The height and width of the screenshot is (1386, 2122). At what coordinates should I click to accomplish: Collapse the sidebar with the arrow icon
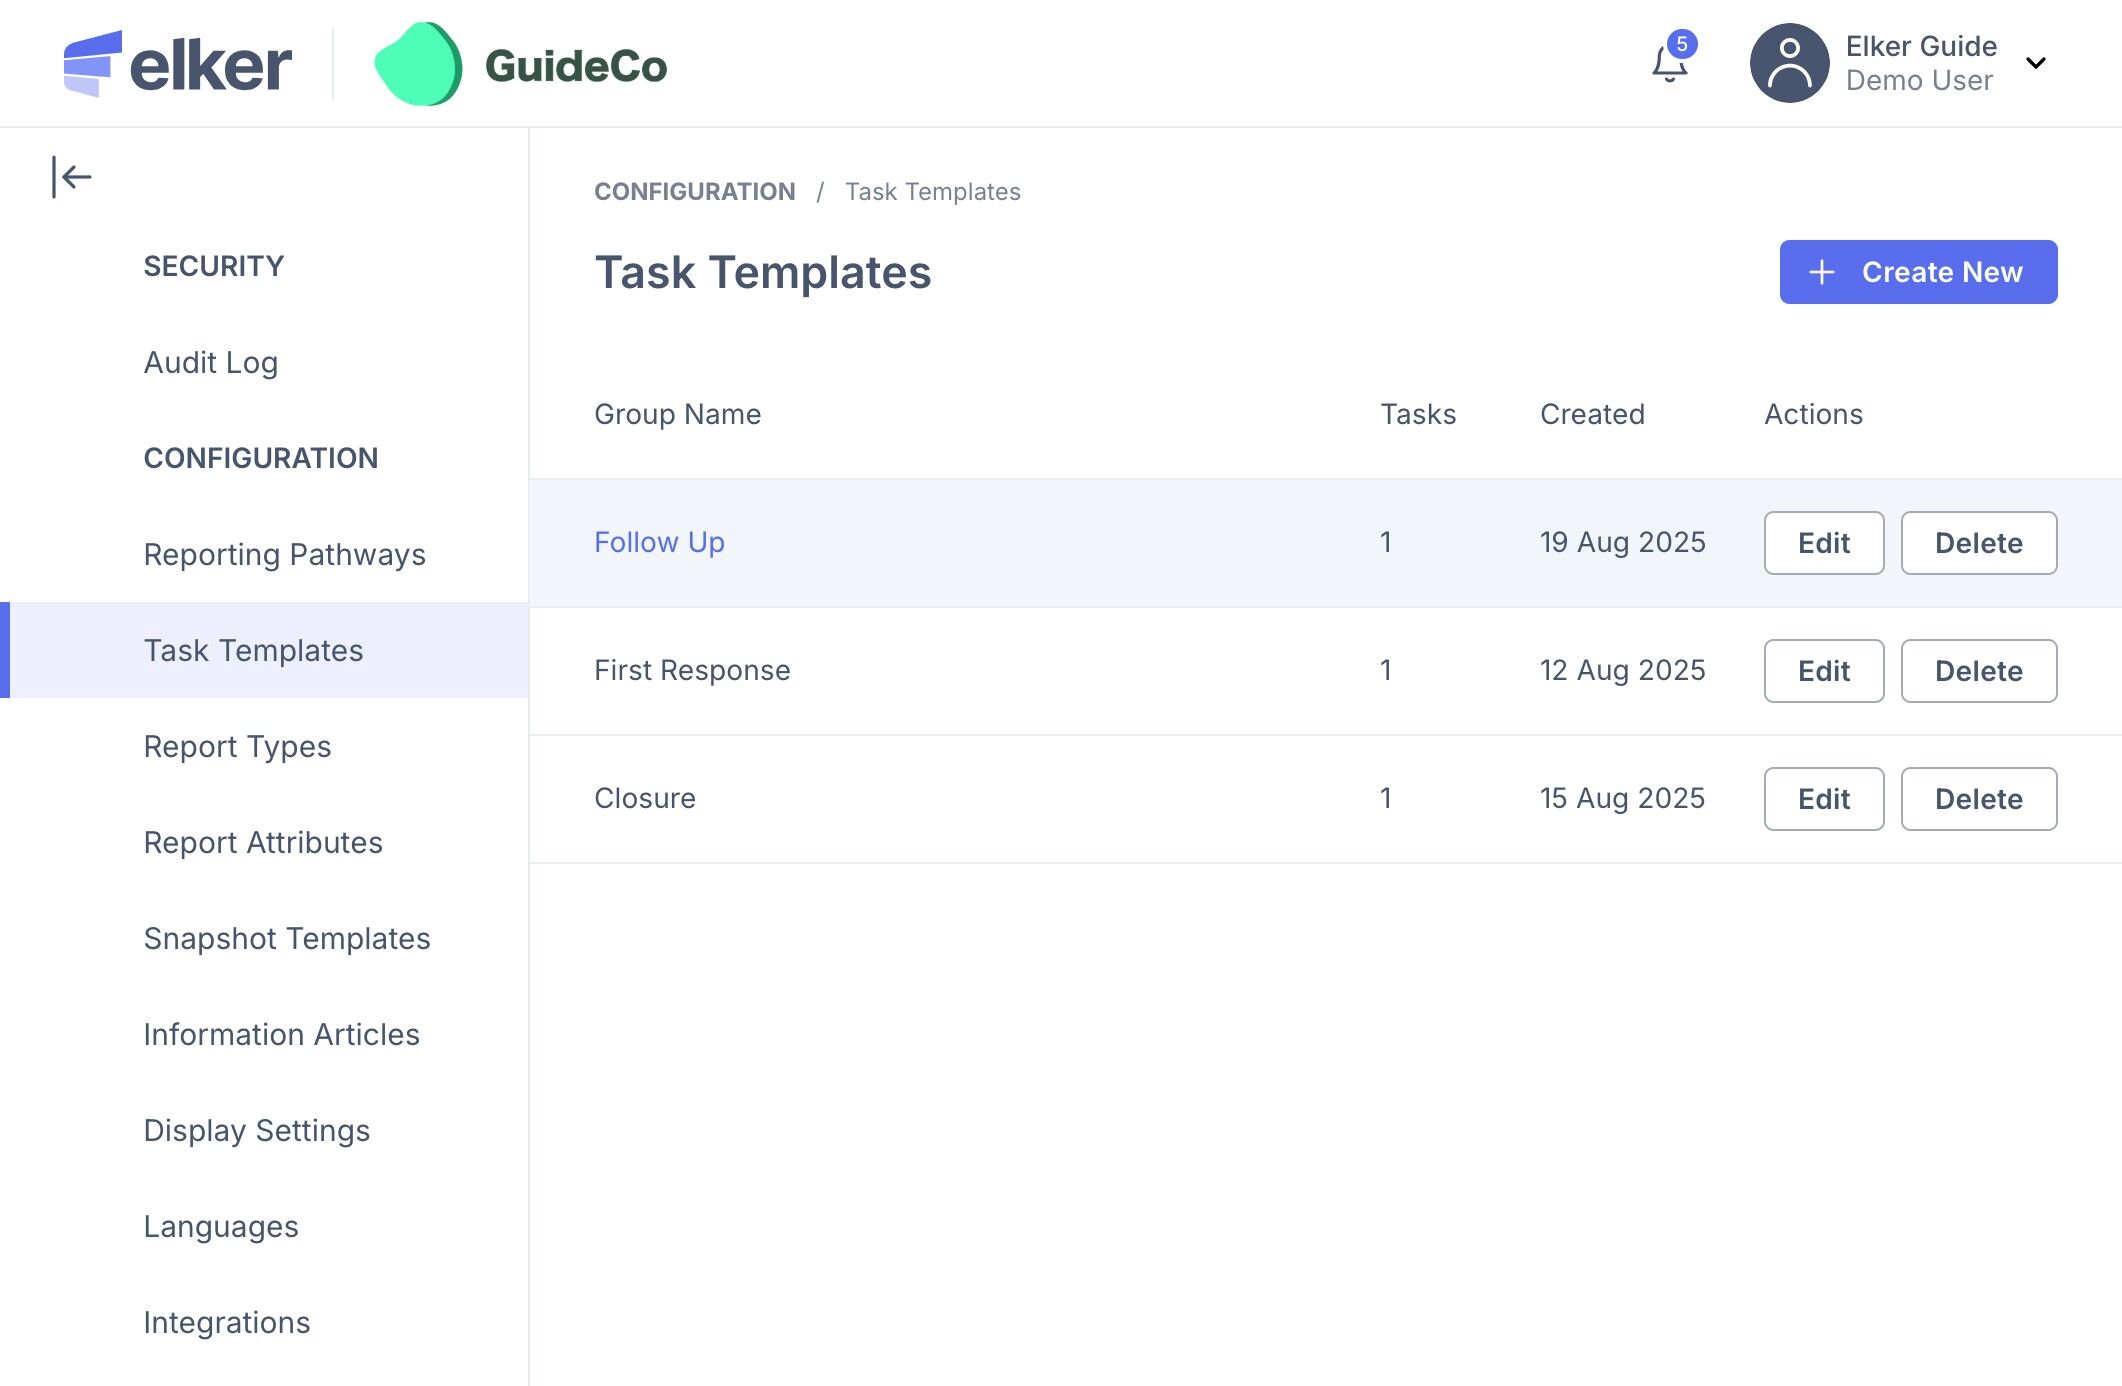72,177
